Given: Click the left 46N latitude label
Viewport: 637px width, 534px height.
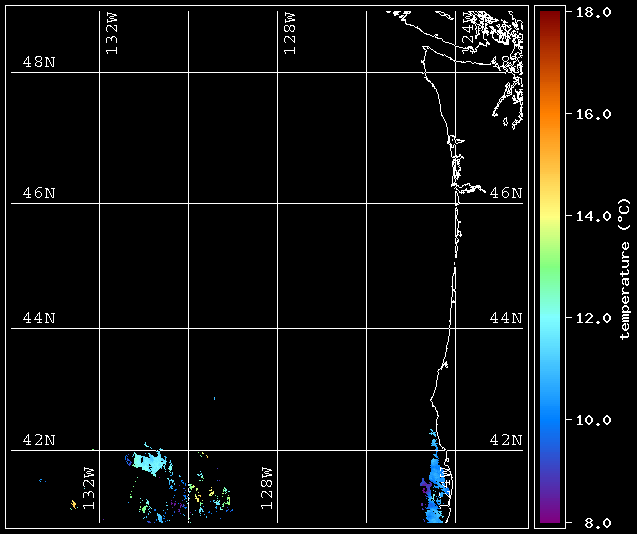Looking at the screenshot, I should point(39,192).
